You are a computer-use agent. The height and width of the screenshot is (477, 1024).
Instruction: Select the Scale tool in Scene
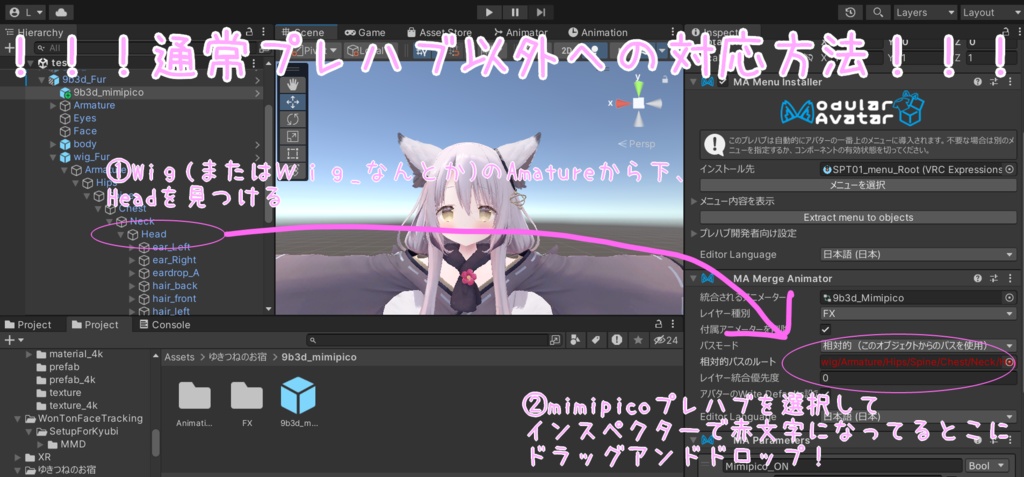pyautogui.click(x=293, y=137)
